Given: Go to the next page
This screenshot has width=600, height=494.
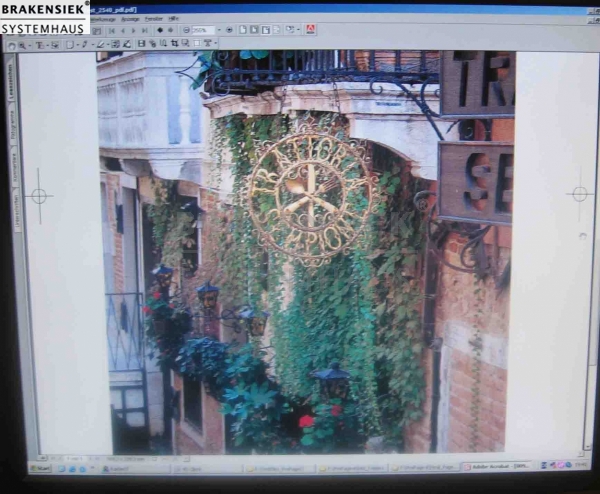Looking at the screenshot, I should pyautogui.click(x=134, y=31).
